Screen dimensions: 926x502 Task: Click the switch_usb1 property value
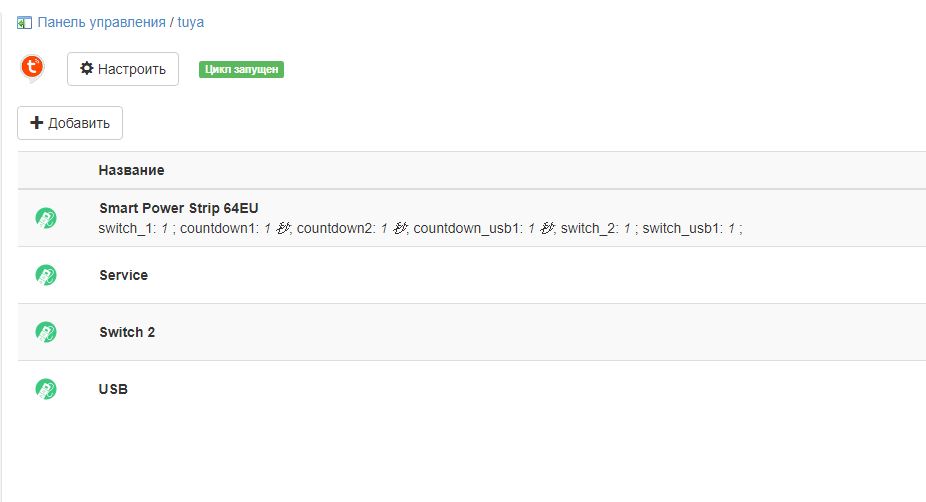(x=731, y=229)
